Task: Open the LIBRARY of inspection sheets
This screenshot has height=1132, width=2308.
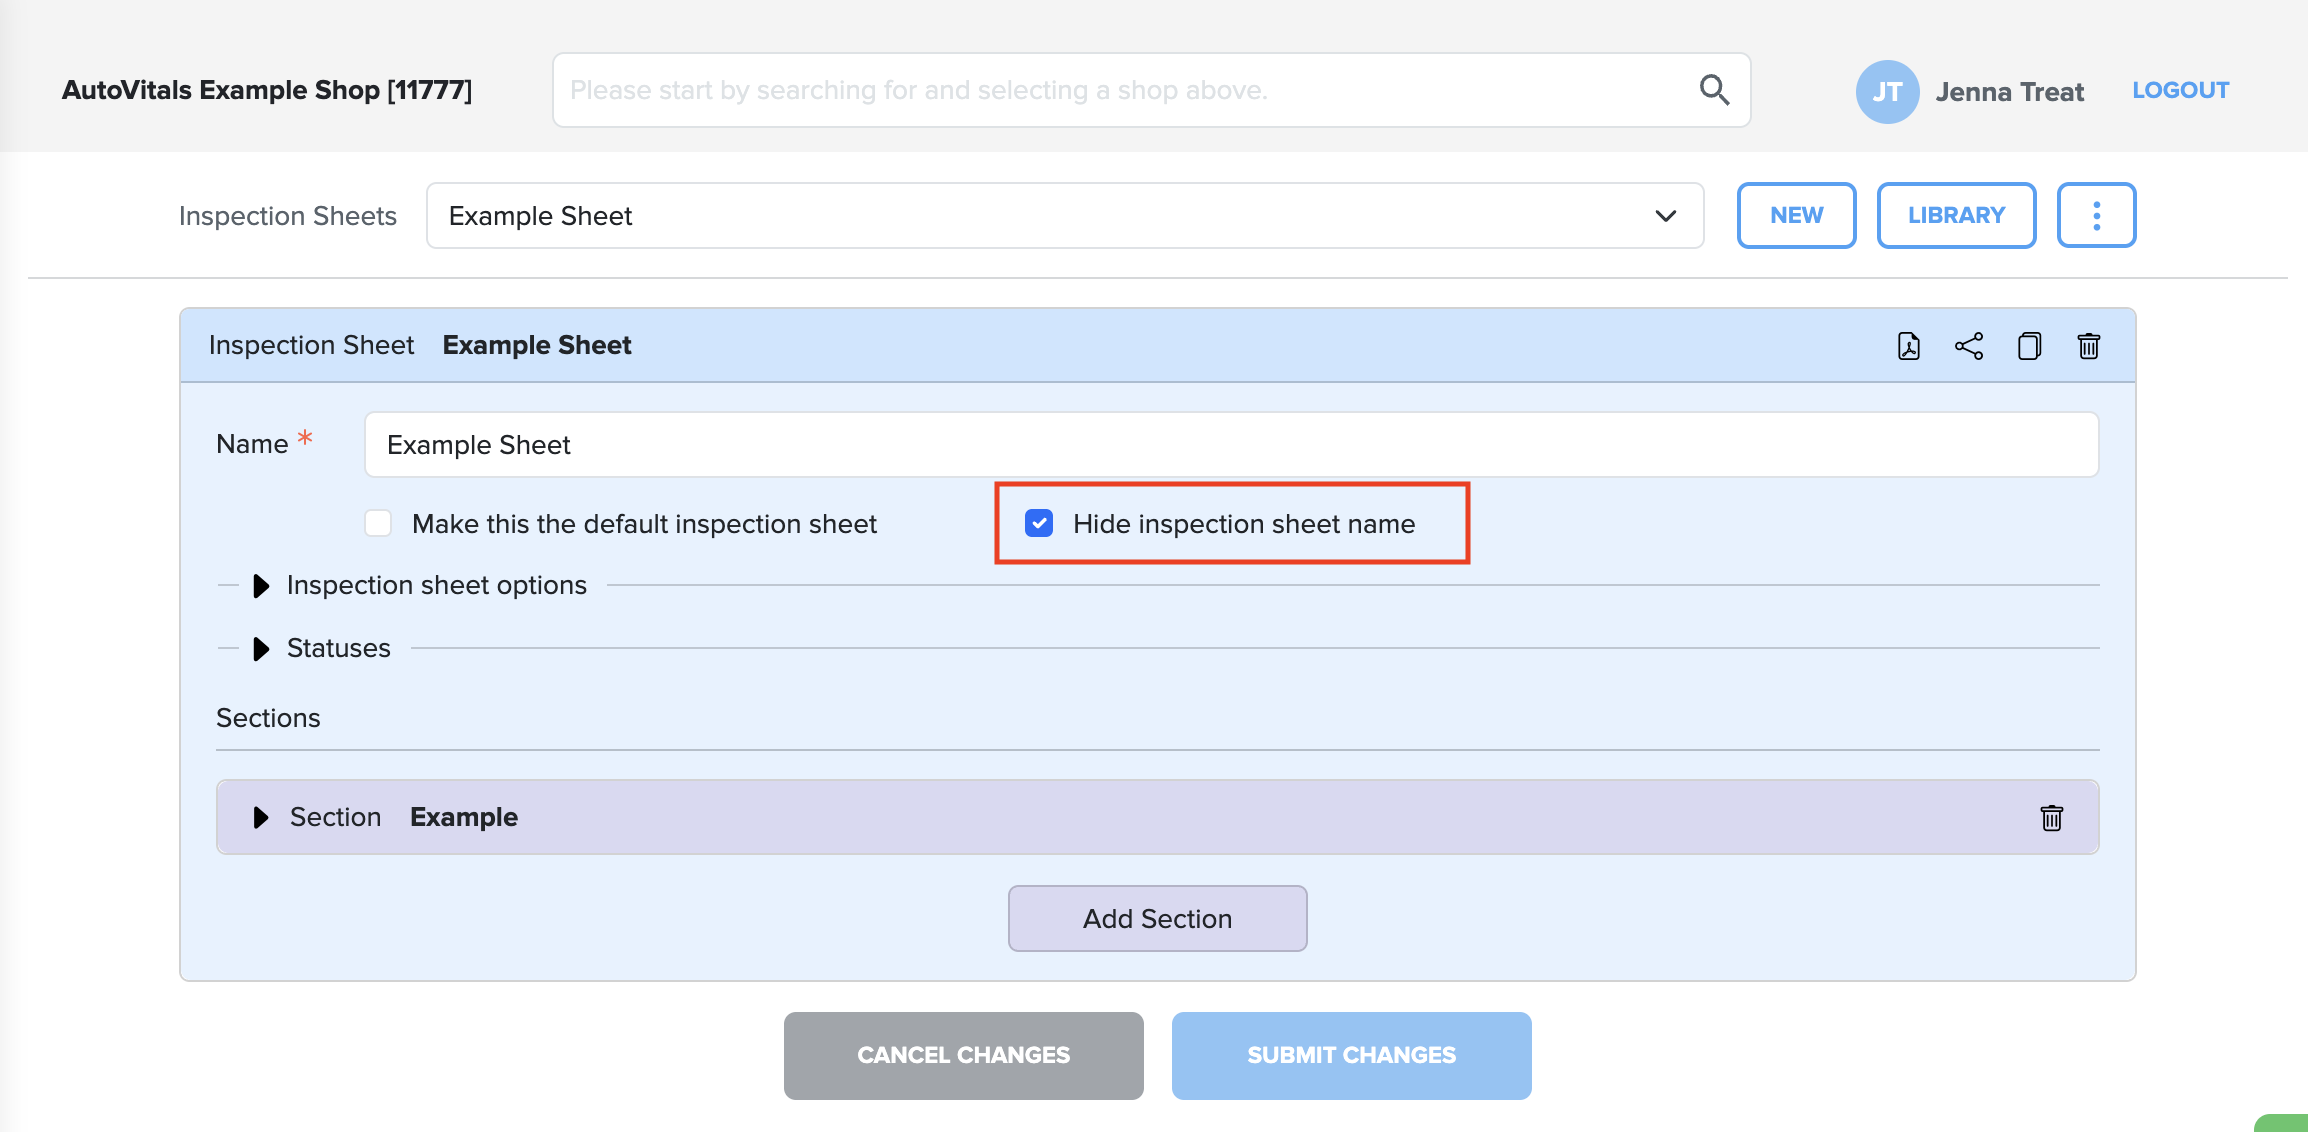Action: pos(1956,215)
